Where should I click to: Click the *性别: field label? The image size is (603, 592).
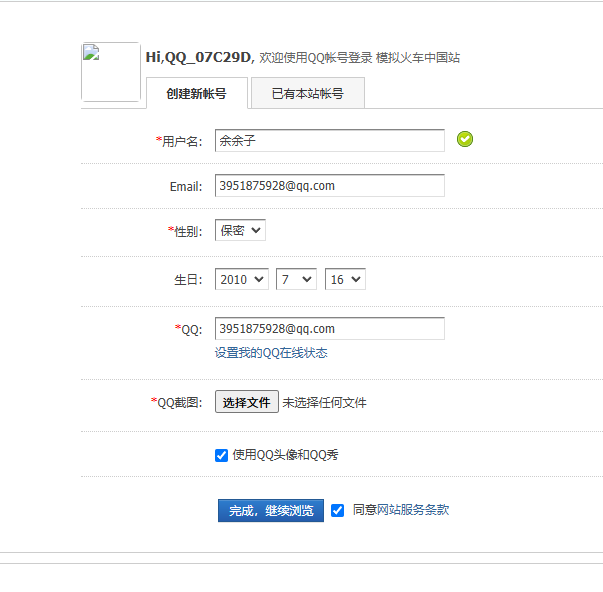tap(185, 231)
